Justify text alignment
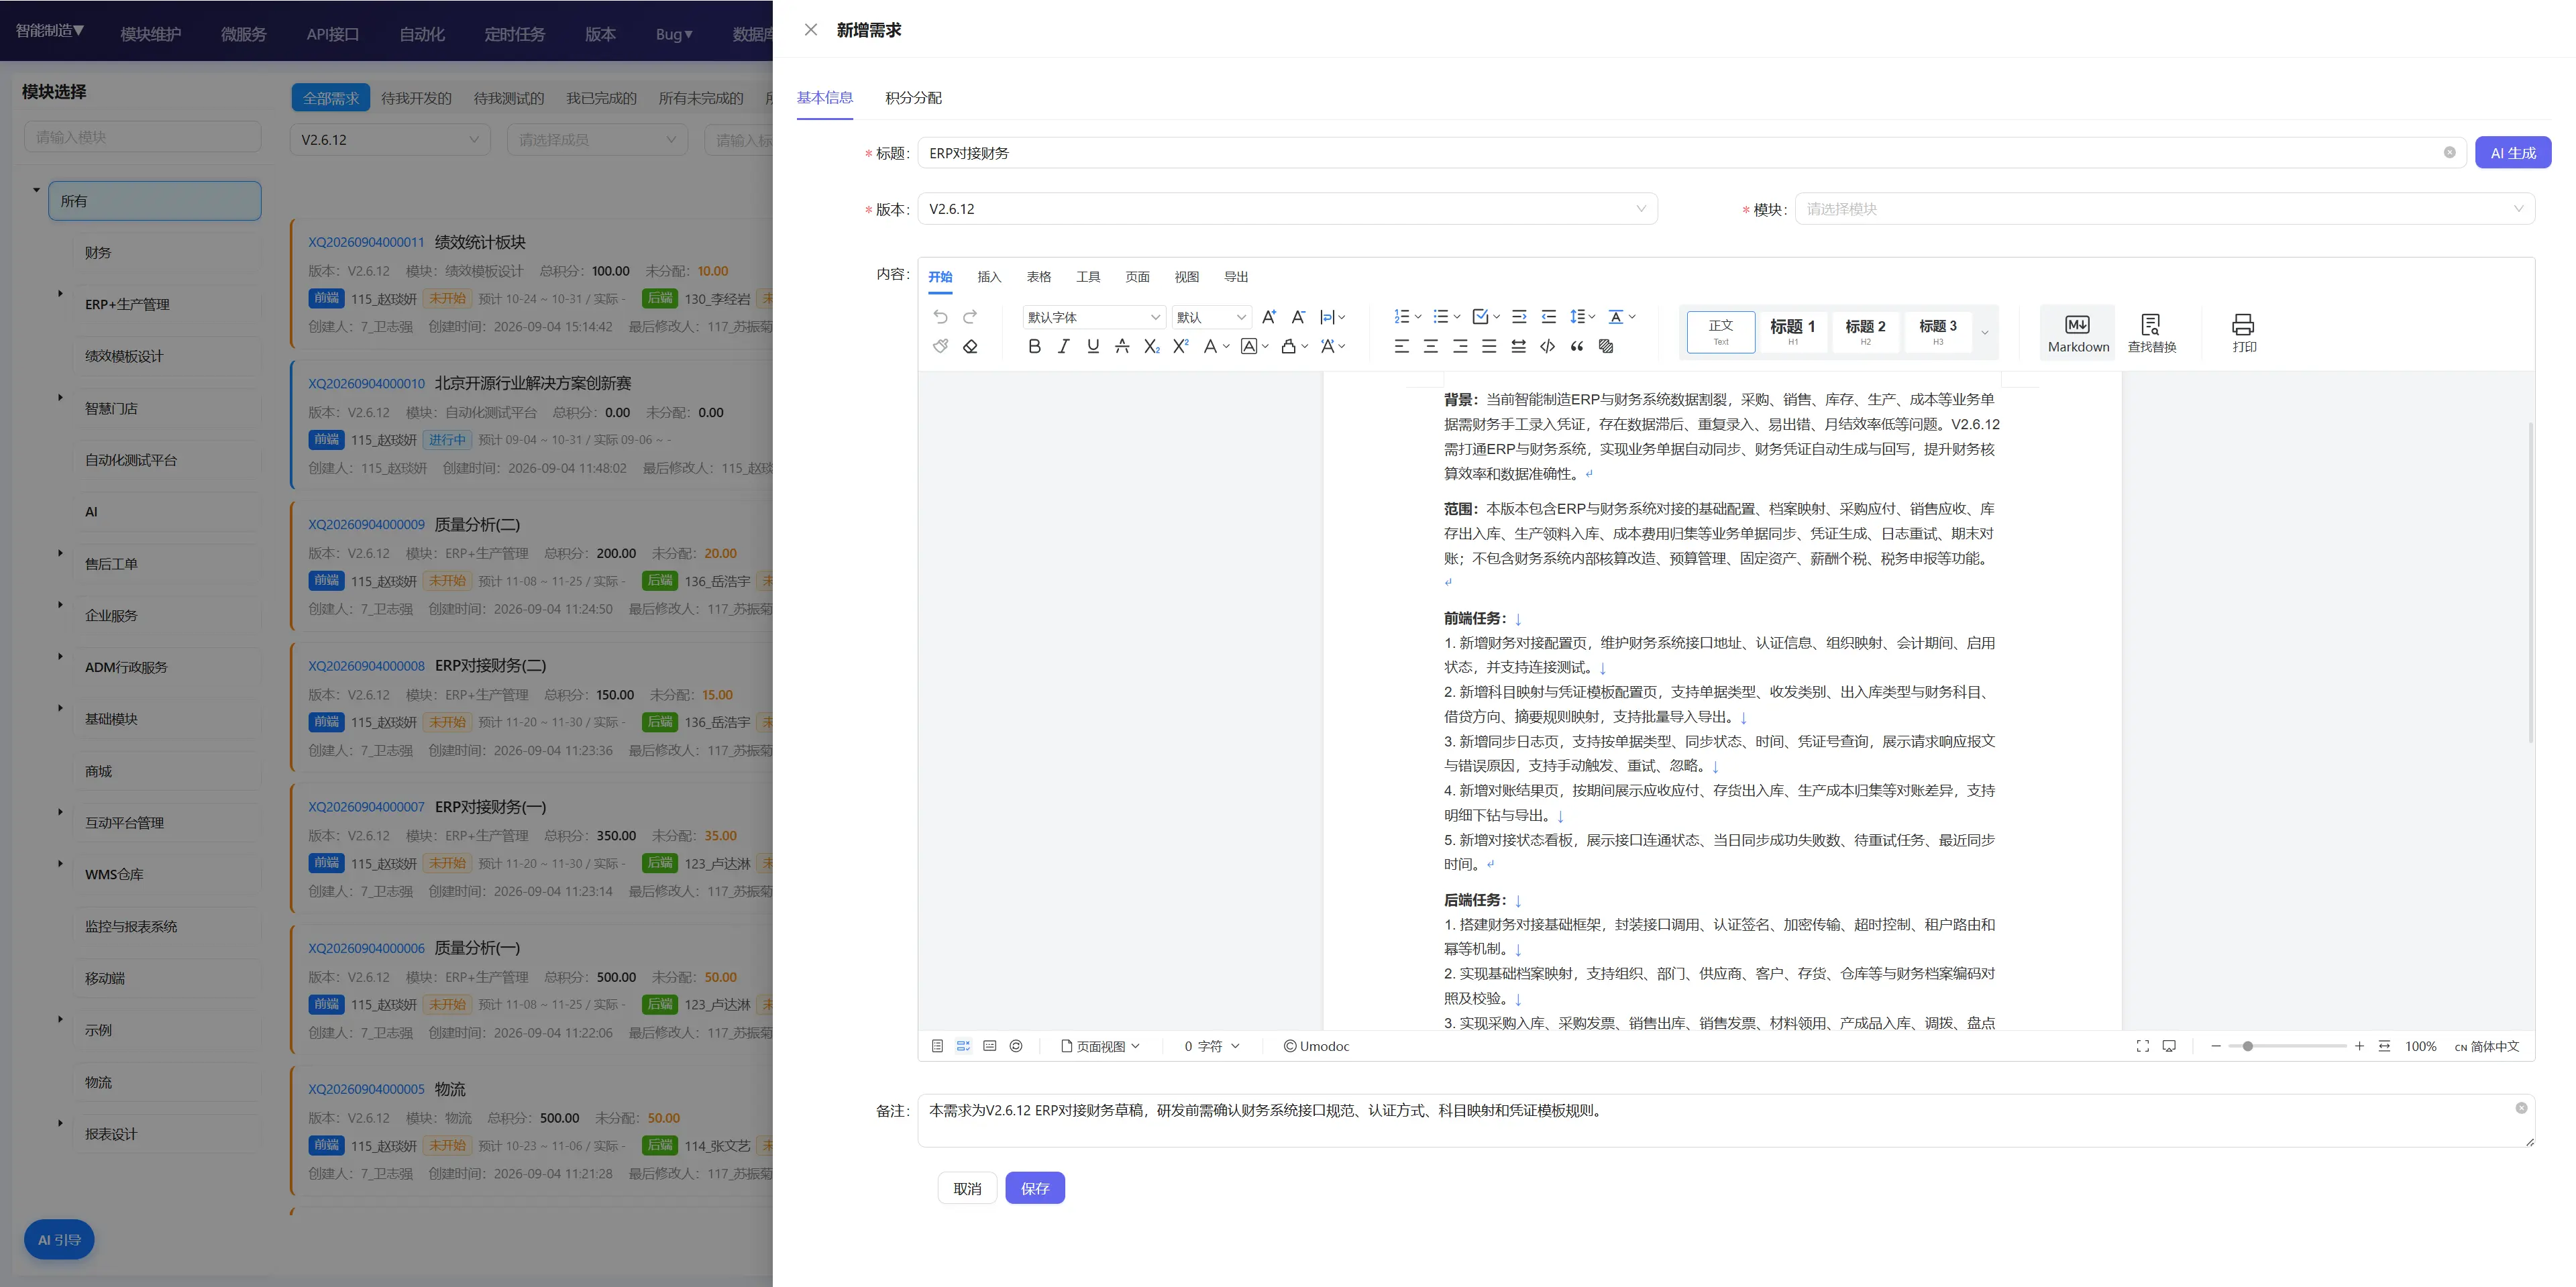This screenshot has width=2576, height=1287. tap(1490, 346)
